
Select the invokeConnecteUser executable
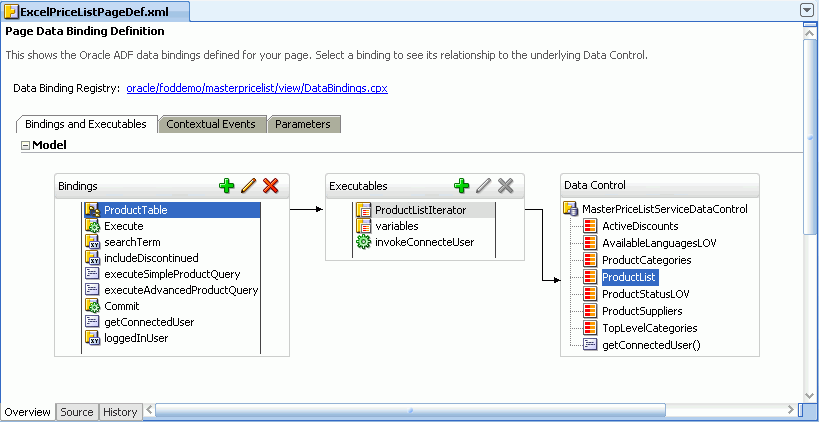coord(425,242)
